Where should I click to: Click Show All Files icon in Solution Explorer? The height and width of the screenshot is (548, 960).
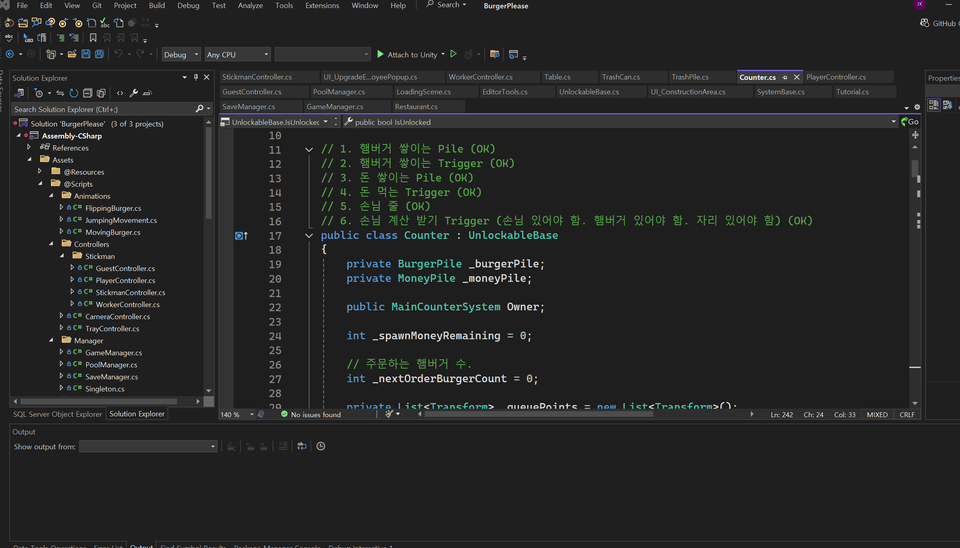pos(101,93)
